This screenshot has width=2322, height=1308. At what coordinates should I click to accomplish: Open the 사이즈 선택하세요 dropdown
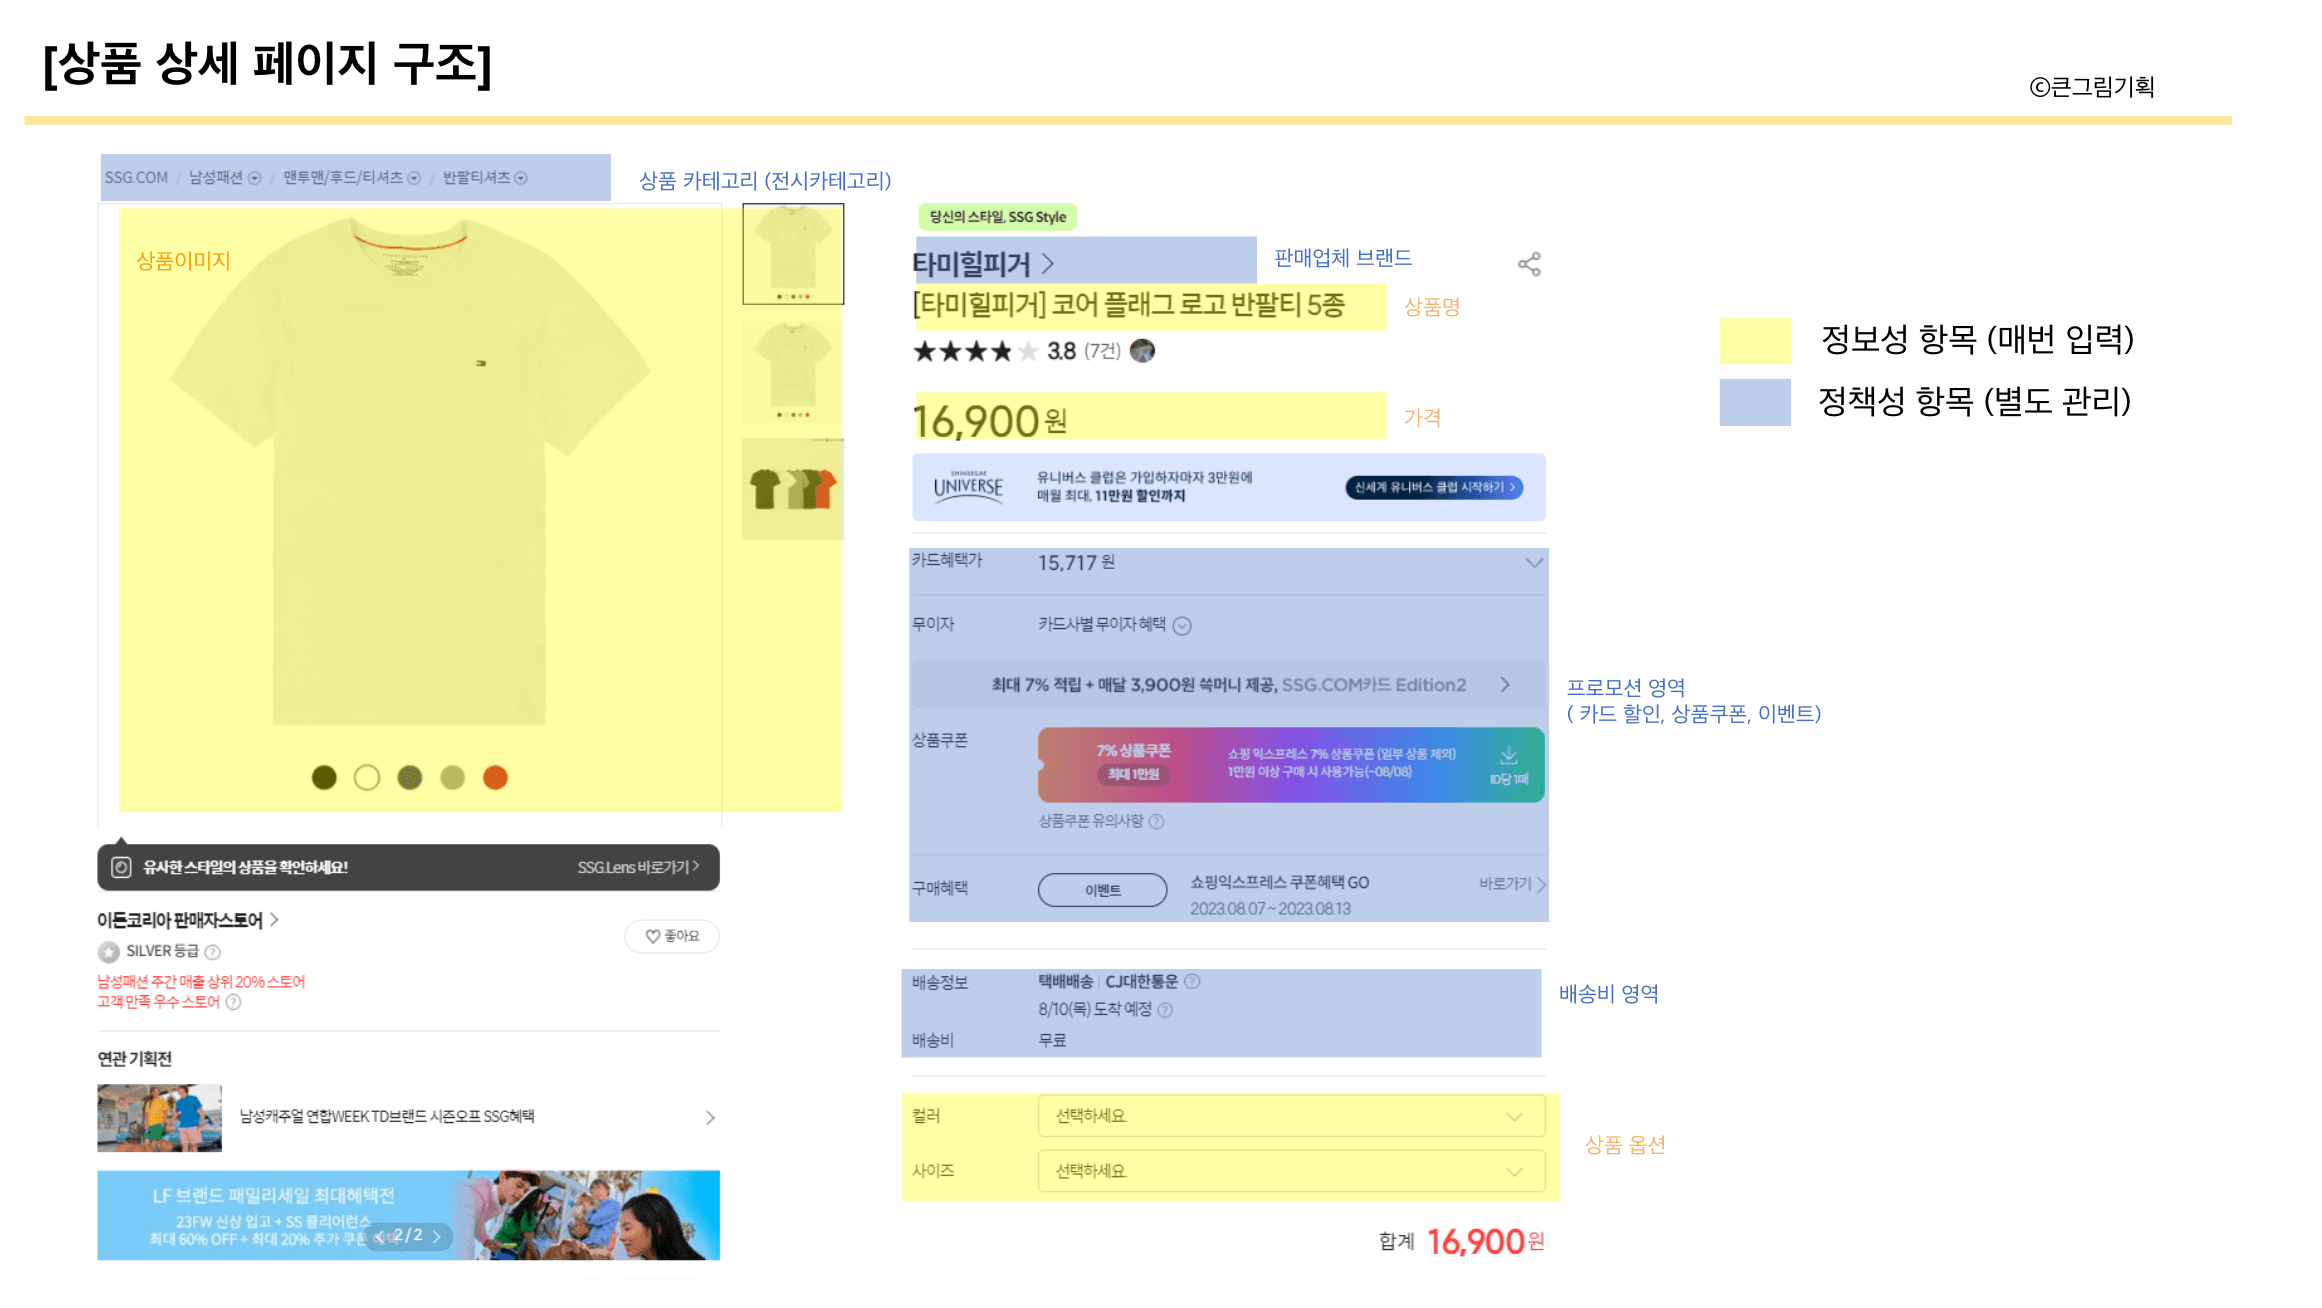(1291, 1171)
